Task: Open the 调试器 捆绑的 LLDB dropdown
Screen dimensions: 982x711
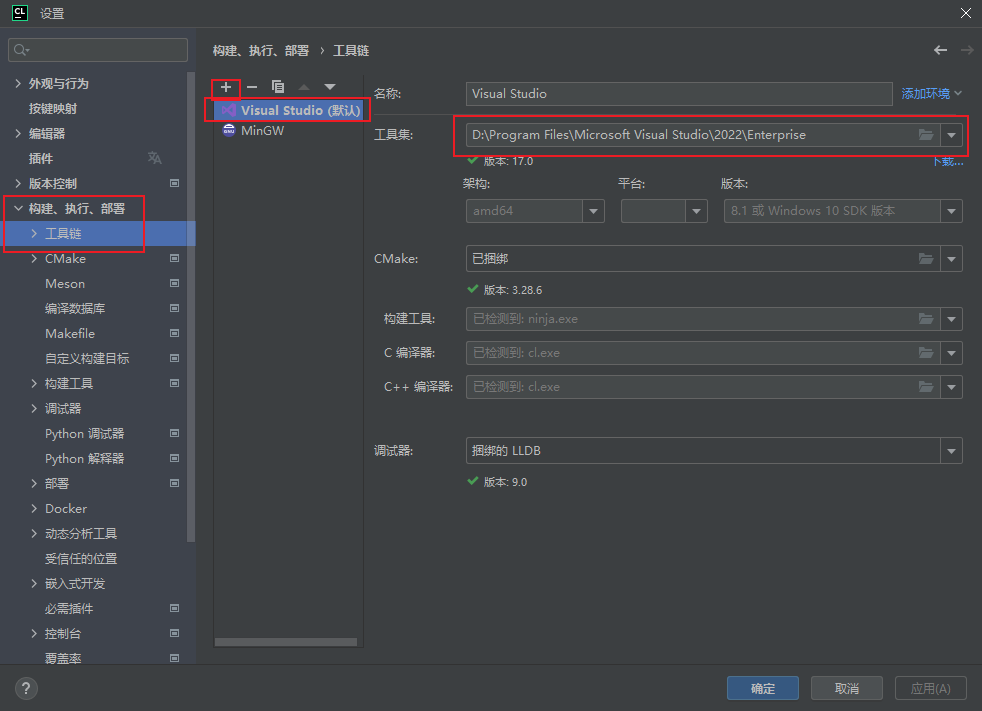Action: click(951, 451)
